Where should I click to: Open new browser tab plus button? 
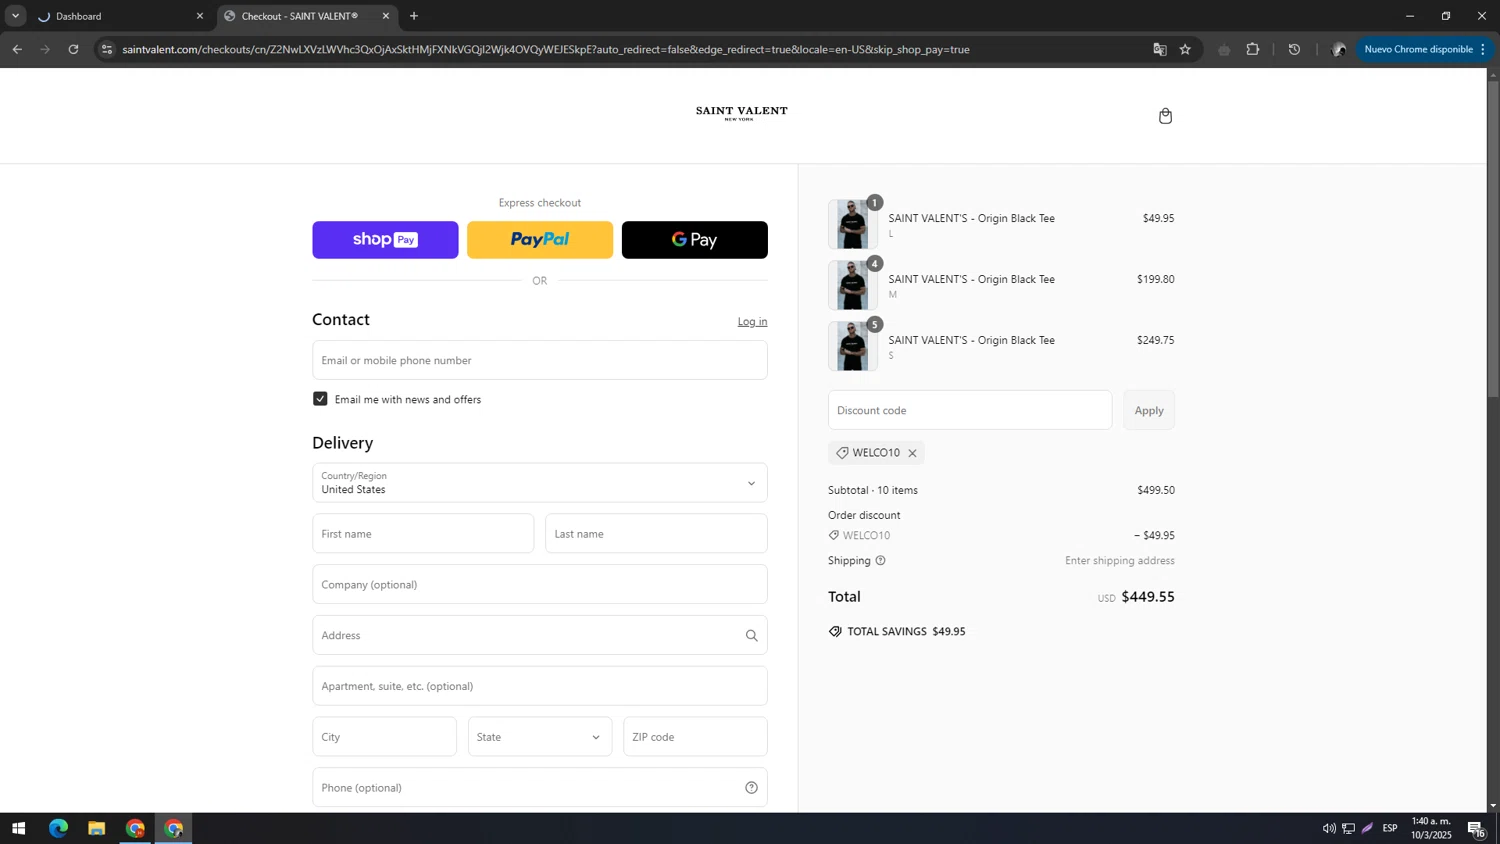pyautogui.click(x=414, y=16)
